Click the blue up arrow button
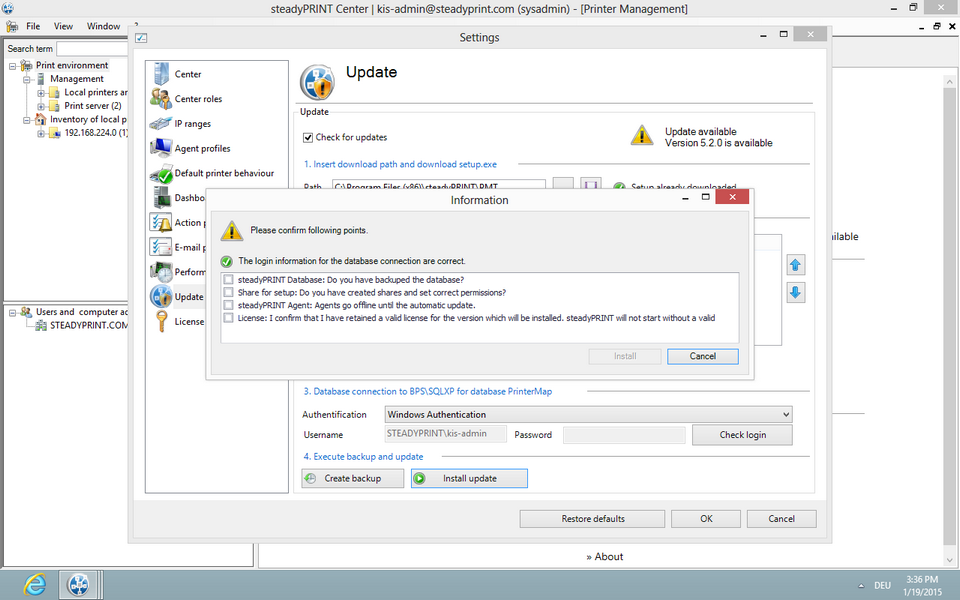The height and width of the screenshot is (600, 960). point(795,265)
